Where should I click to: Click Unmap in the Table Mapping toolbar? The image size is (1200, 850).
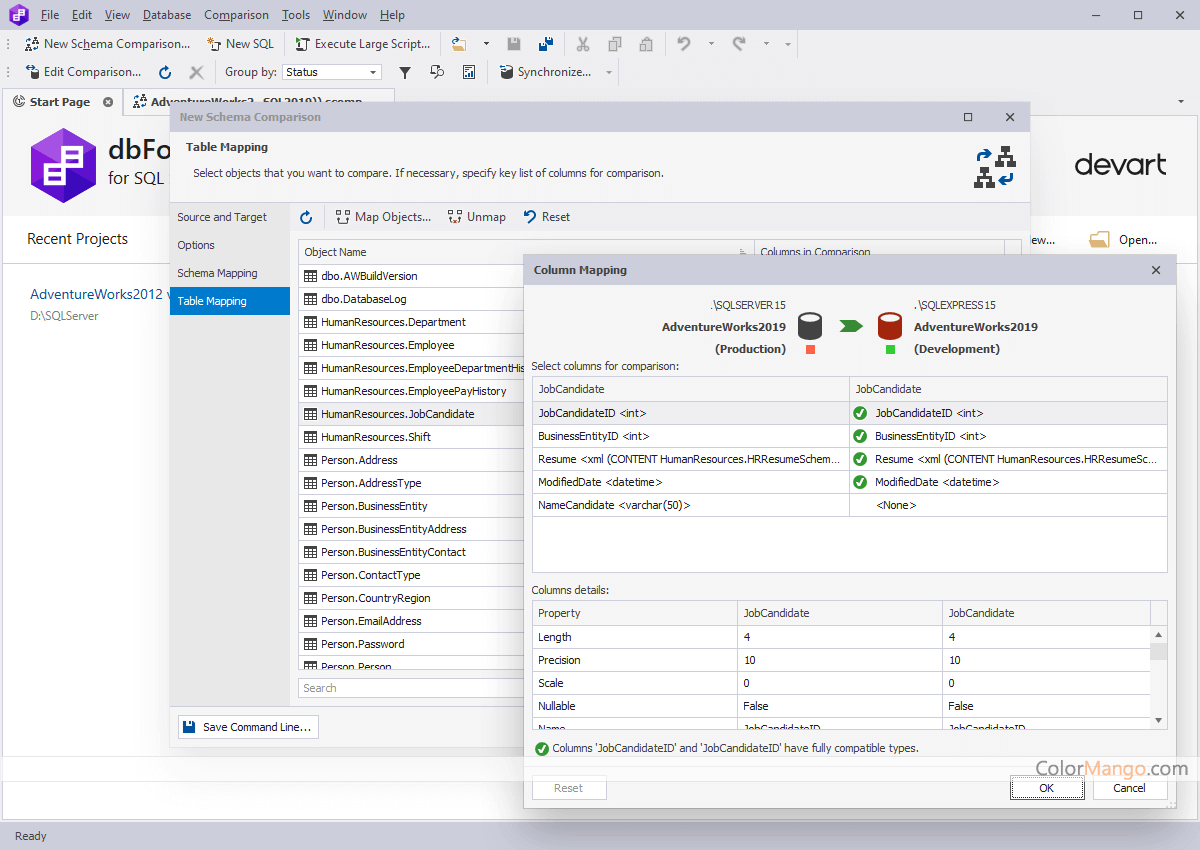(x=476, y=217)
